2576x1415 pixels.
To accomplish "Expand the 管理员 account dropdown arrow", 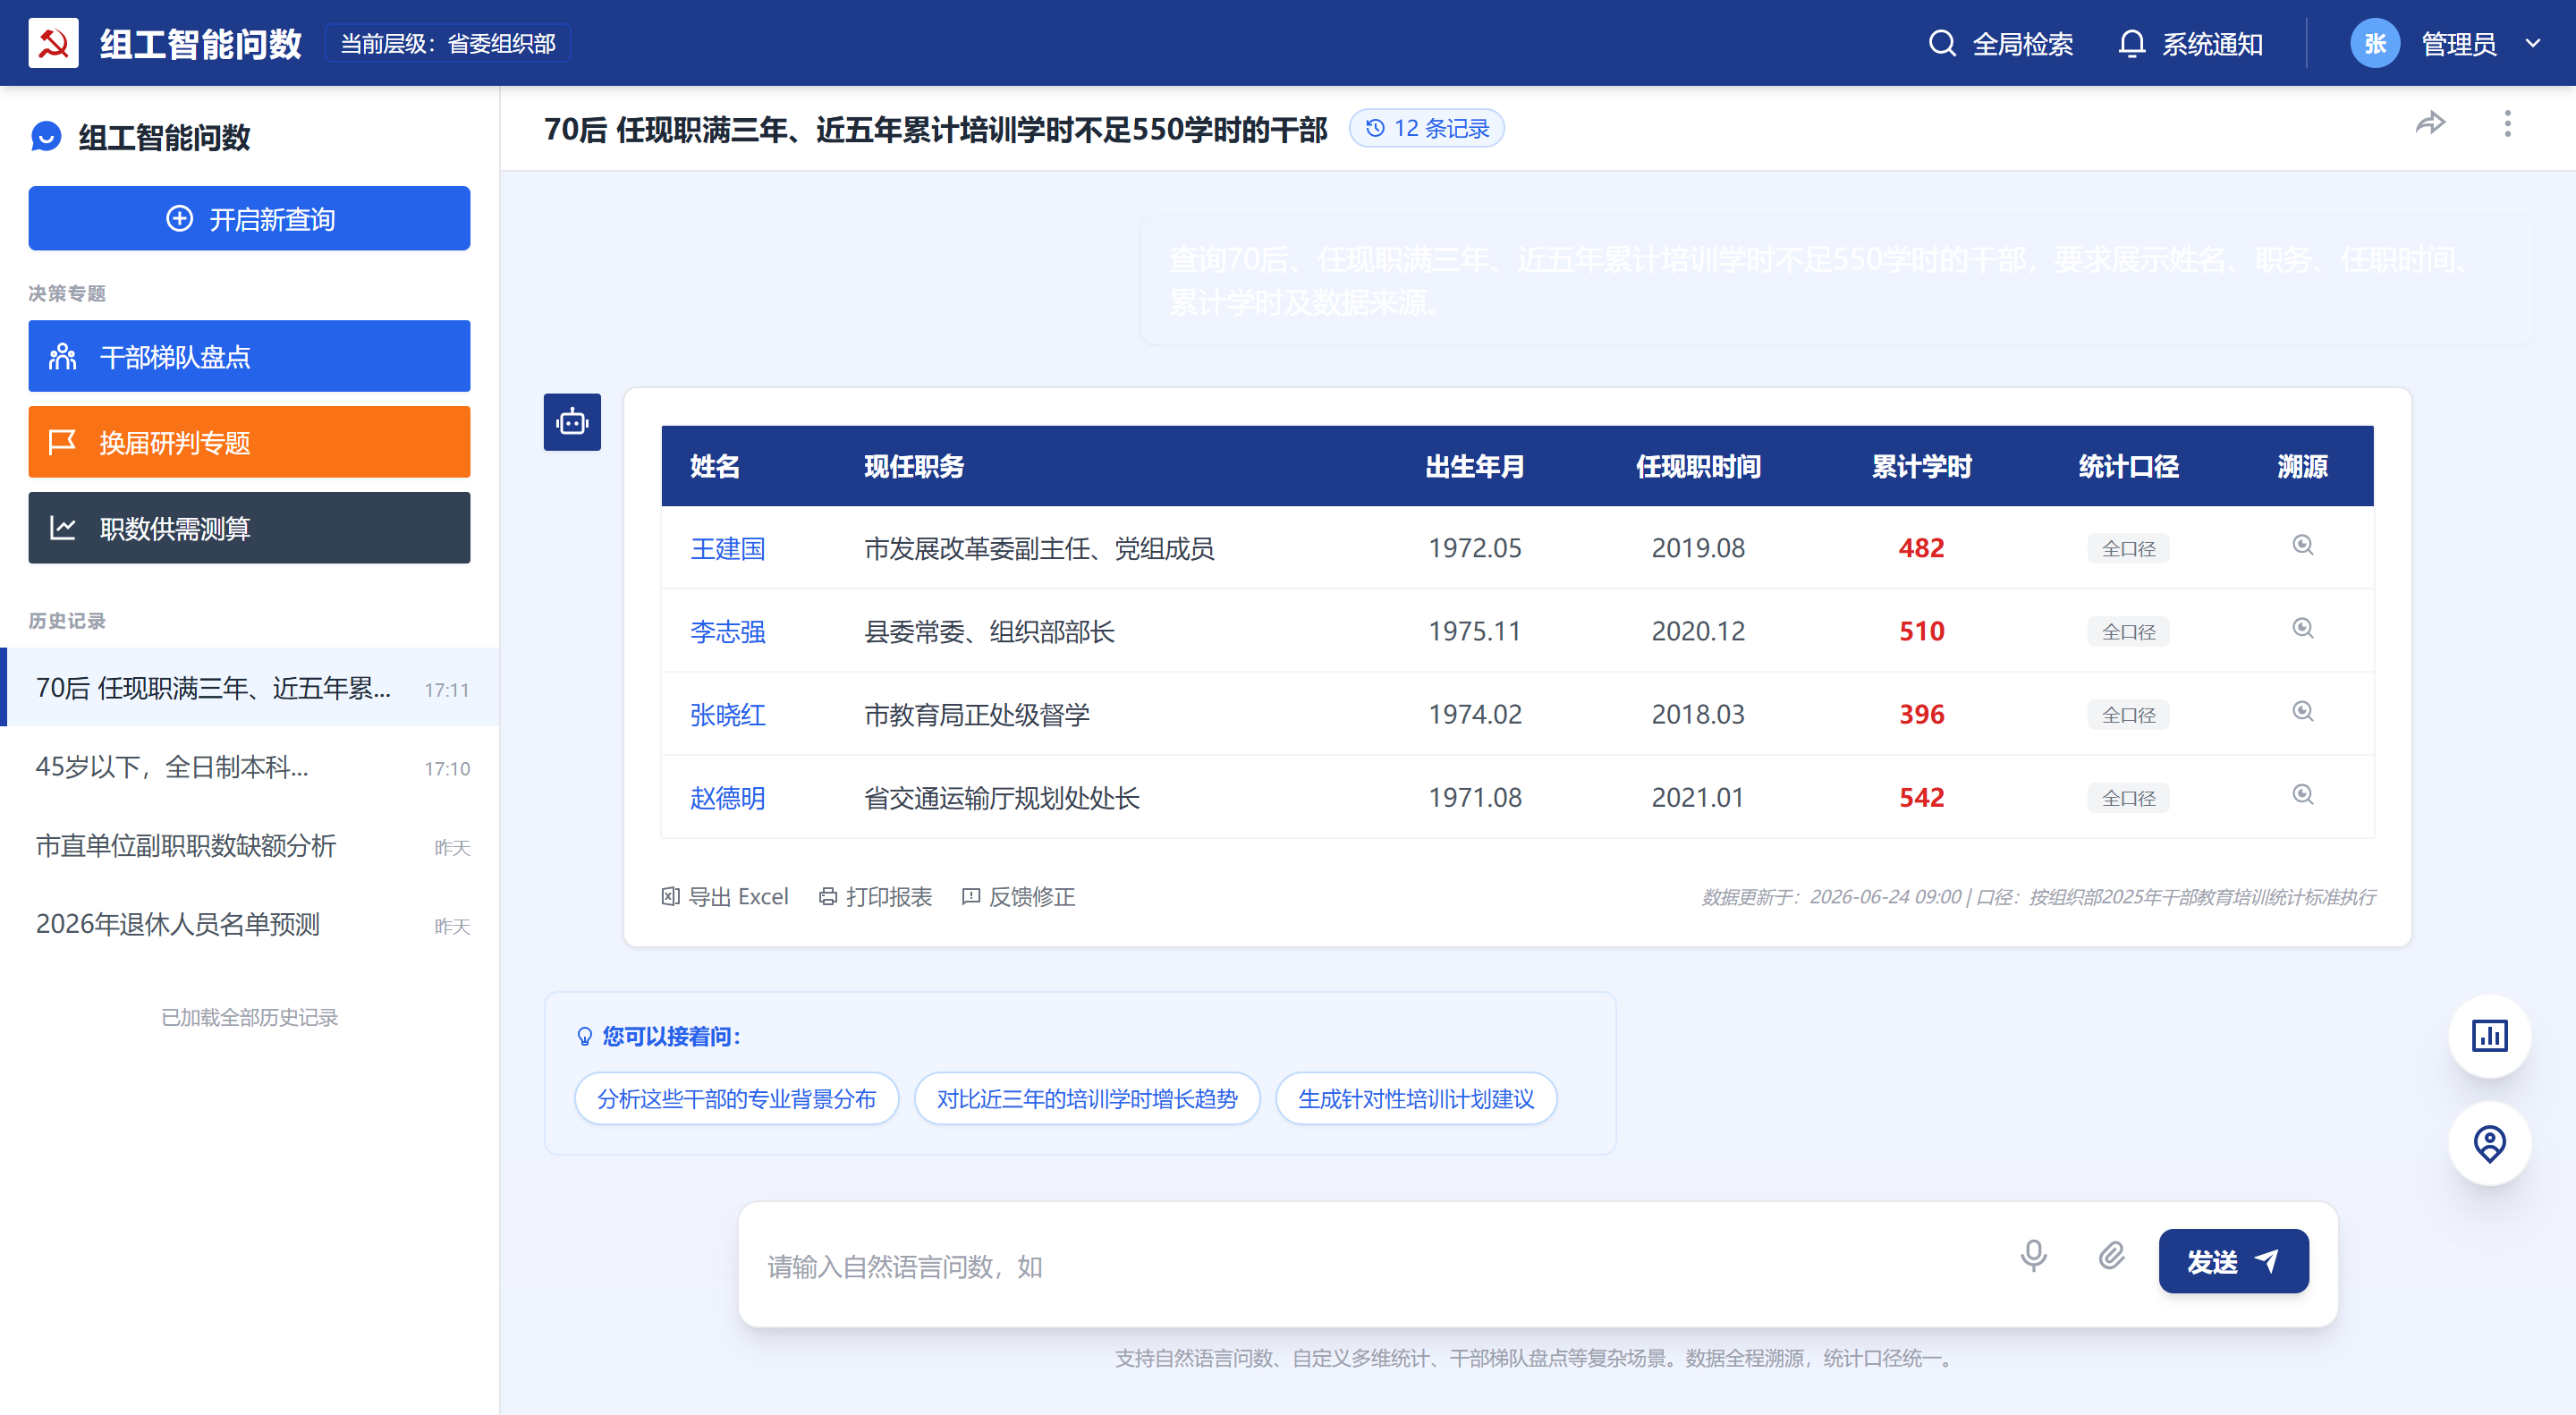I will click(x=2533, y=43).
